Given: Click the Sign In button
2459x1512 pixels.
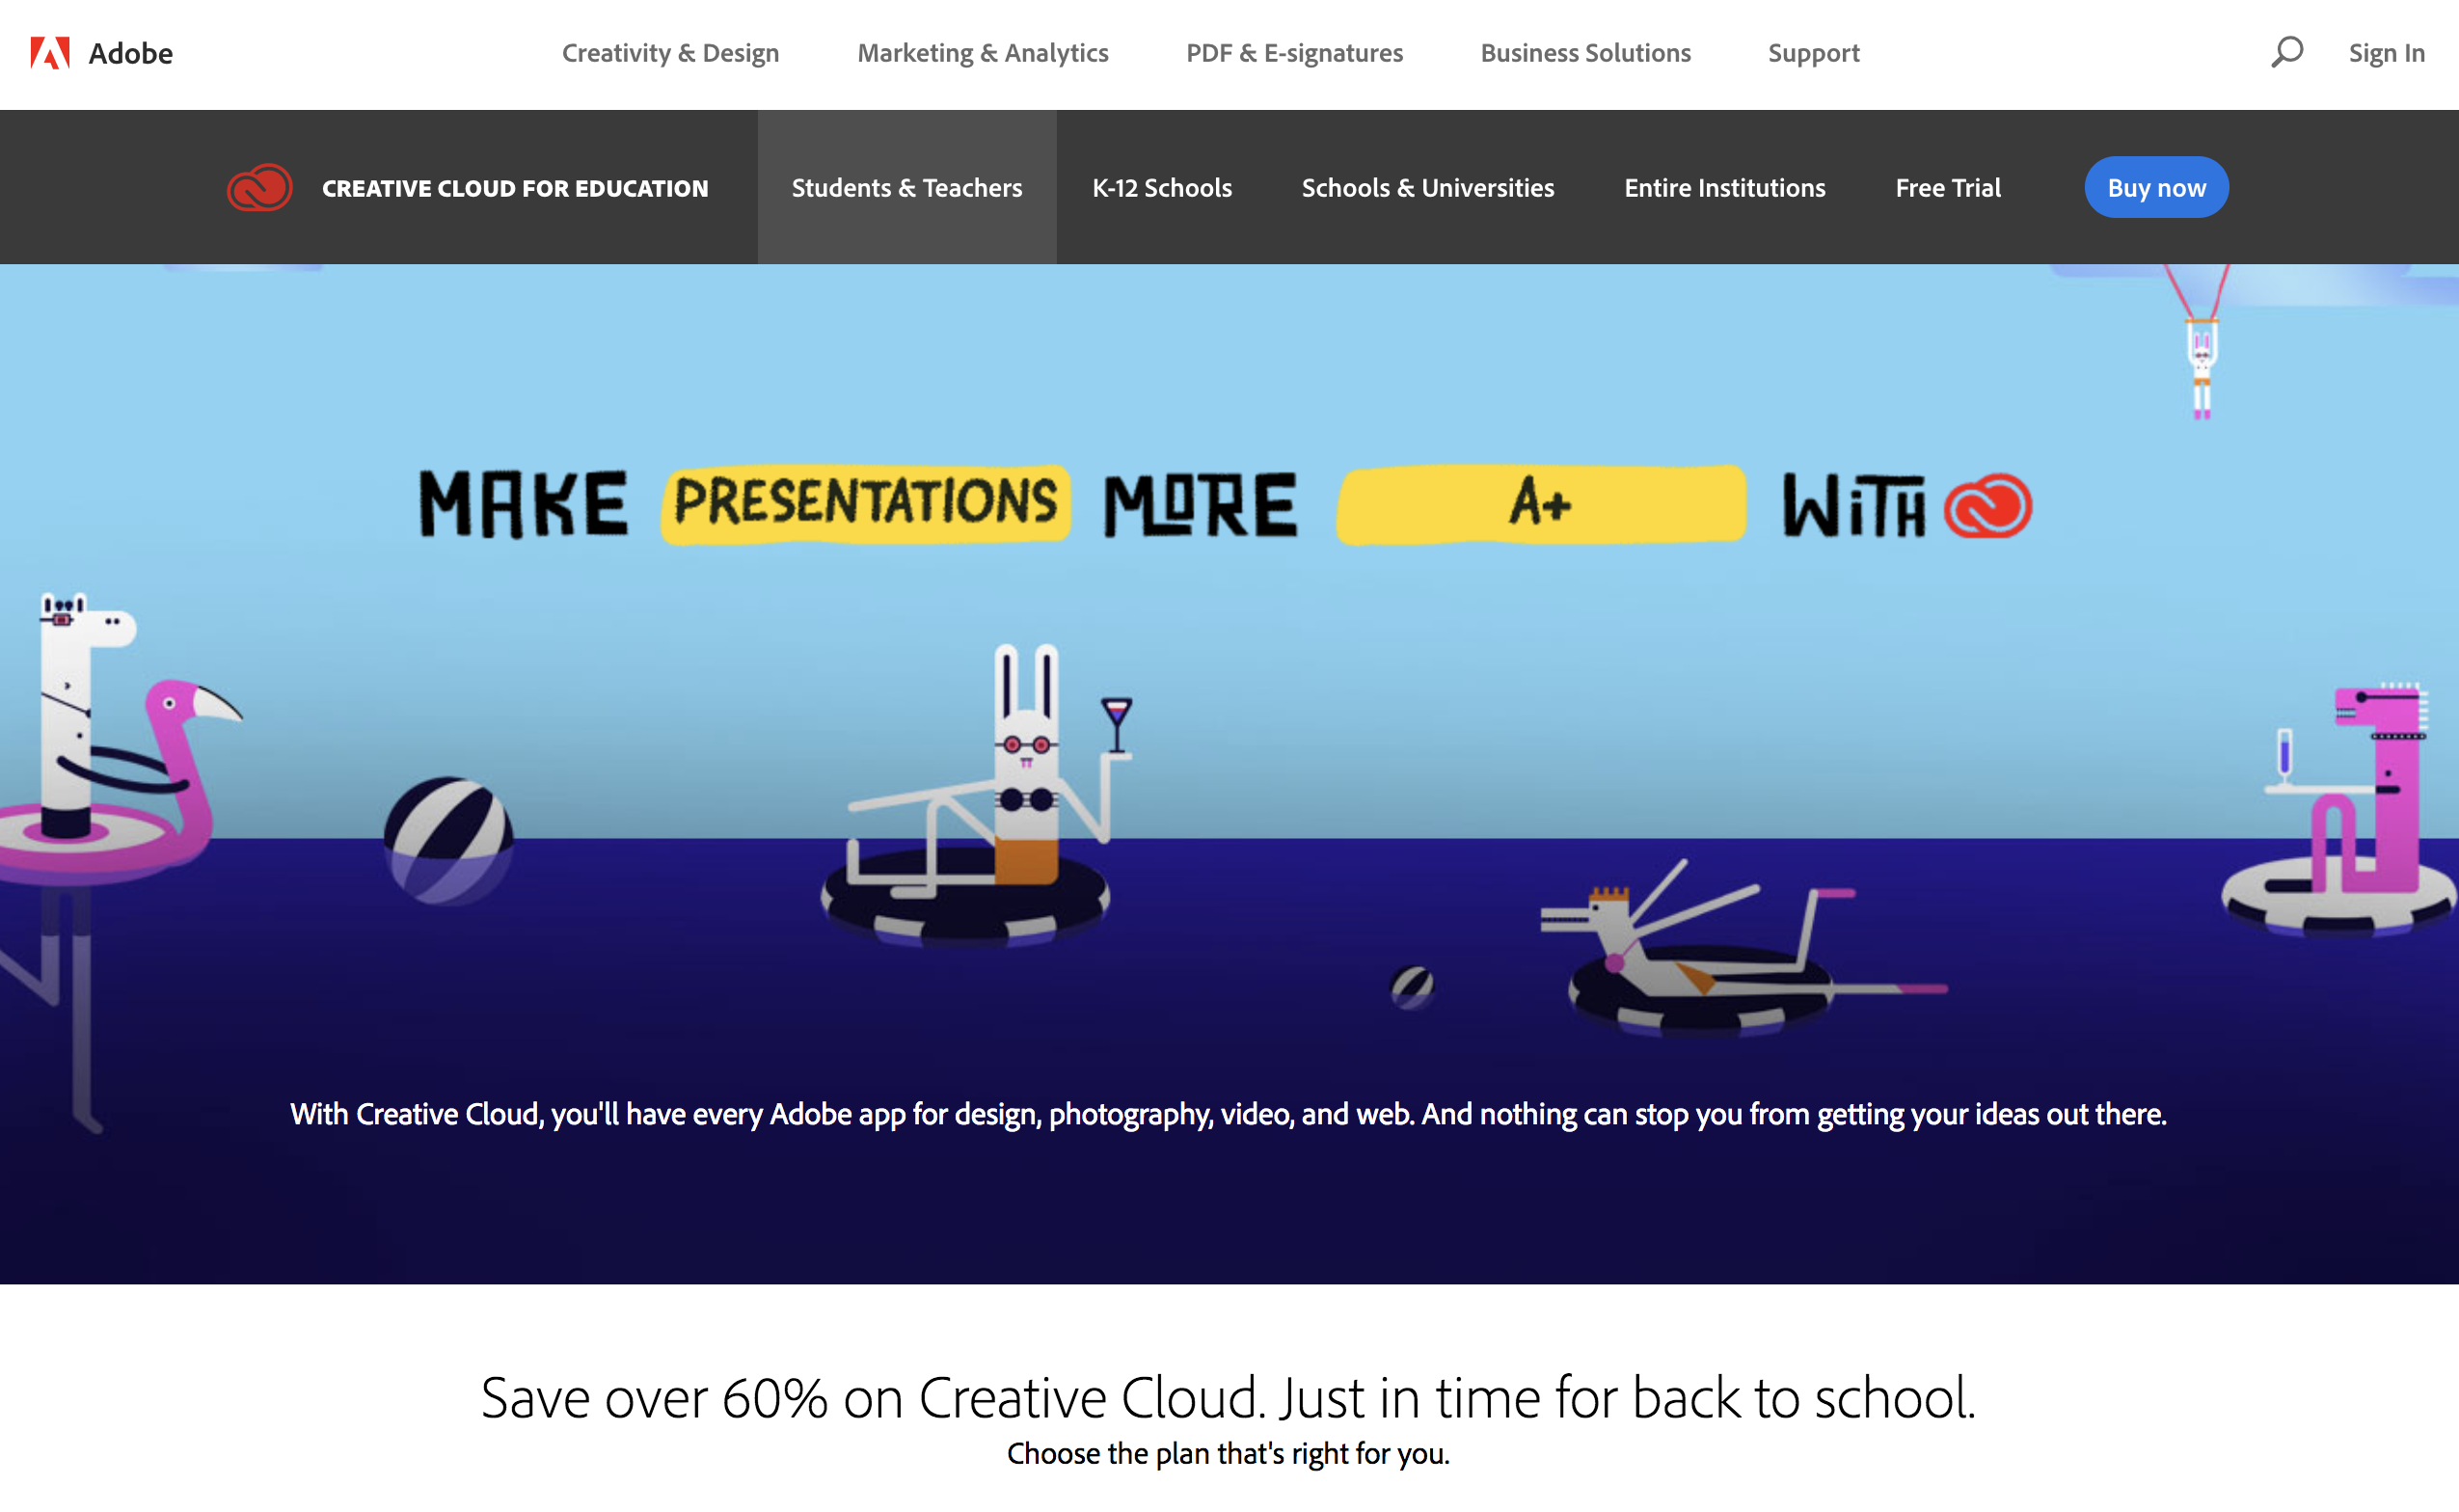Looking at the screenshot, I should pos(2384,53).
